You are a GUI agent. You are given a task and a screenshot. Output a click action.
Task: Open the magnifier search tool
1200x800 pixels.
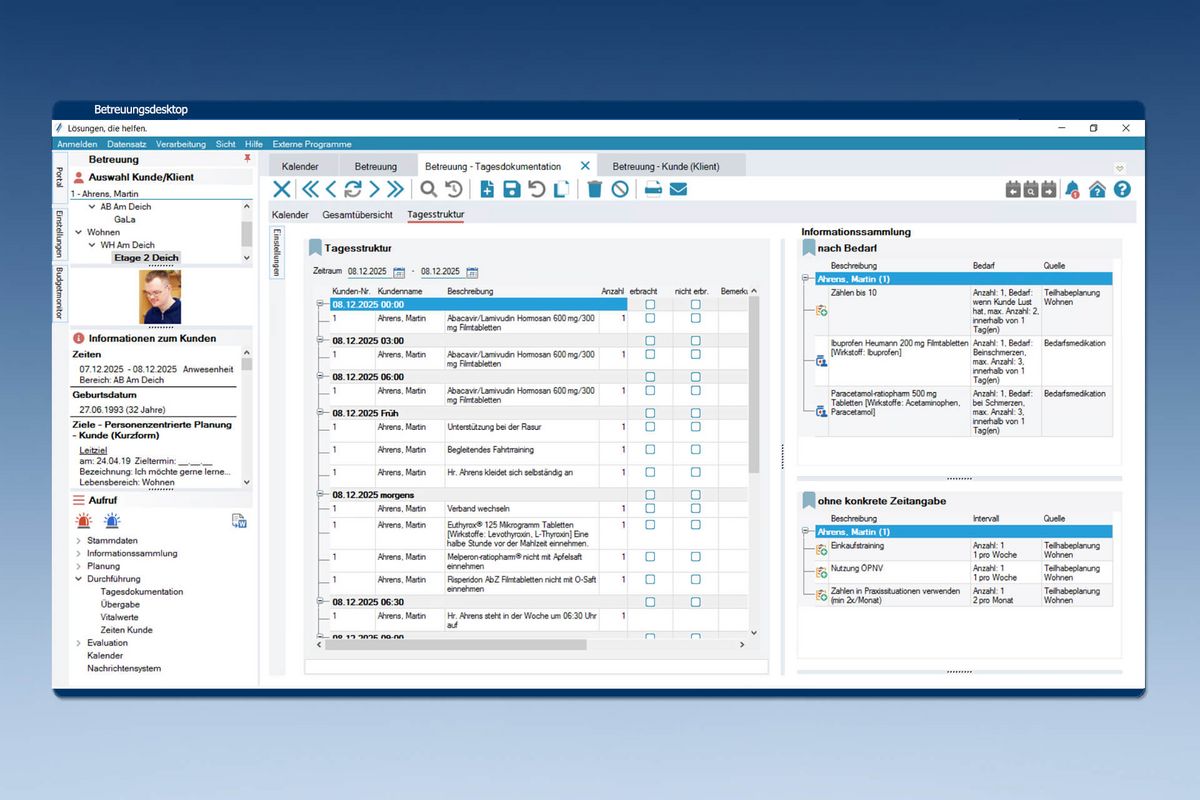pyautogui.click(x=428, y=189)
